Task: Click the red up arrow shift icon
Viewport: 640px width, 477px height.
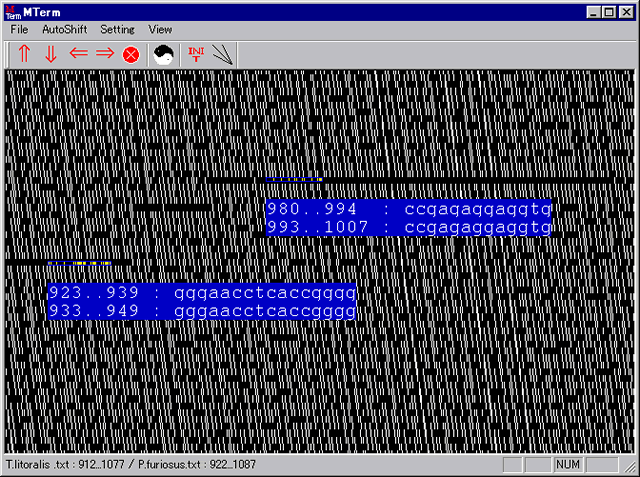Action: click(24, 54)
